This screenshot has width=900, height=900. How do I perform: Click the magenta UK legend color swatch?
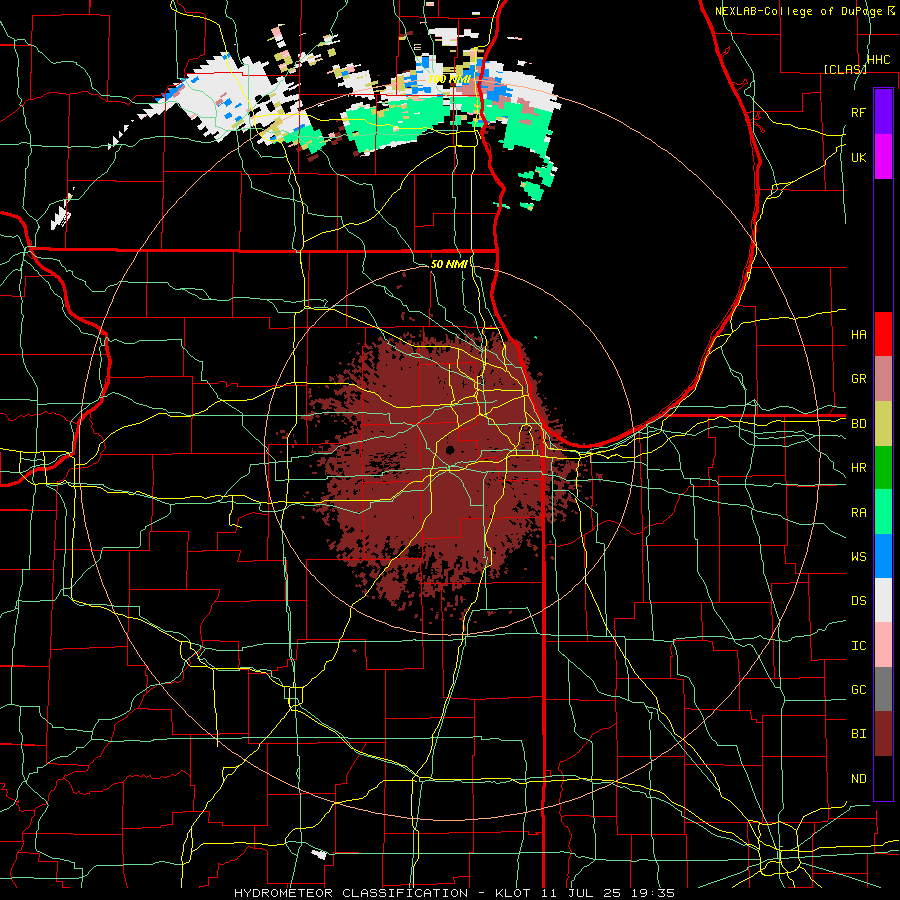883,157
